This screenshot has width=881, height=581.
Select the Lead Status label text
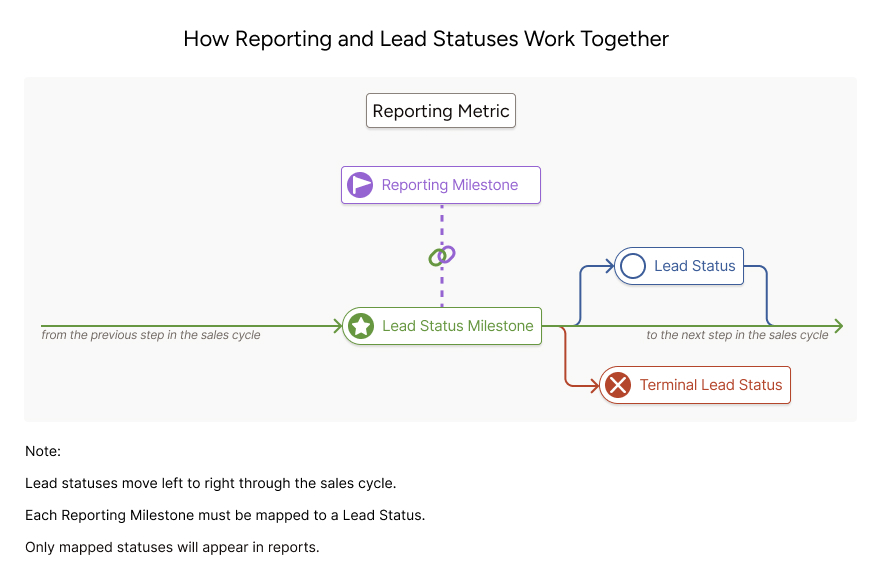pyautogui.click(x=694, y=266)
